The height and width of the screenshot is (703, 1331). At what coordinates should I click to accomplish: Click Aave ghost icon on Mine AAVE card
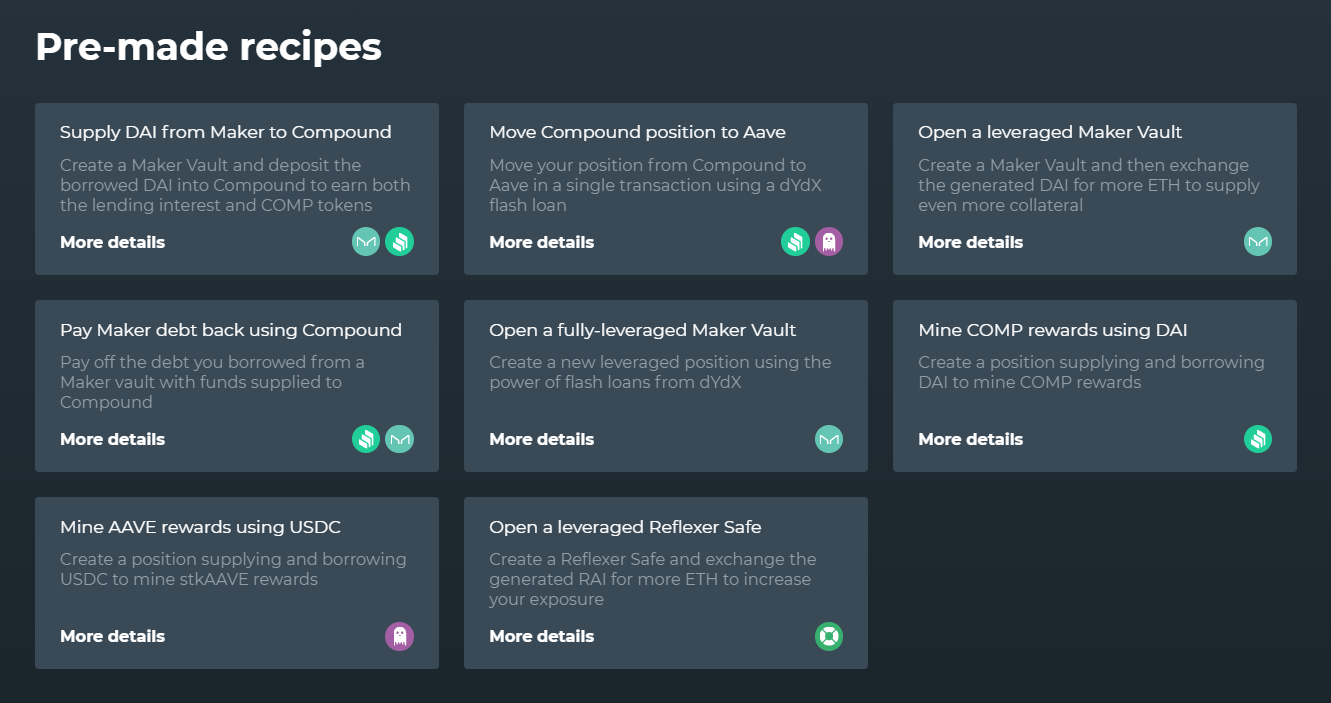click(400, 636)
